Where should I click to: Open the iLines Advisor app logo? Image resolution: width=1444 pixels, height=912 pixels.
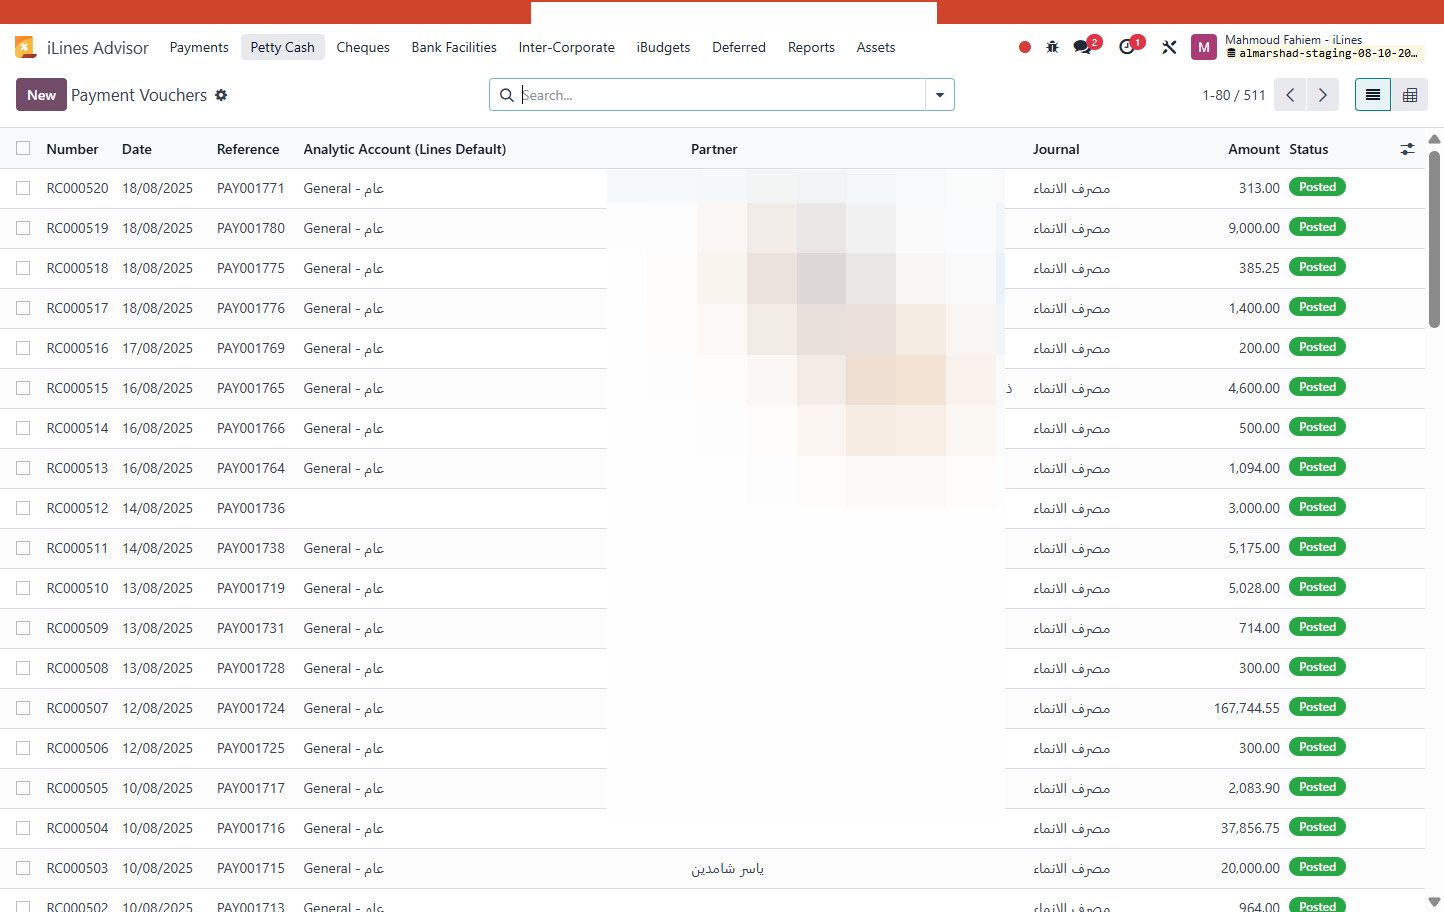pos(25,47)
